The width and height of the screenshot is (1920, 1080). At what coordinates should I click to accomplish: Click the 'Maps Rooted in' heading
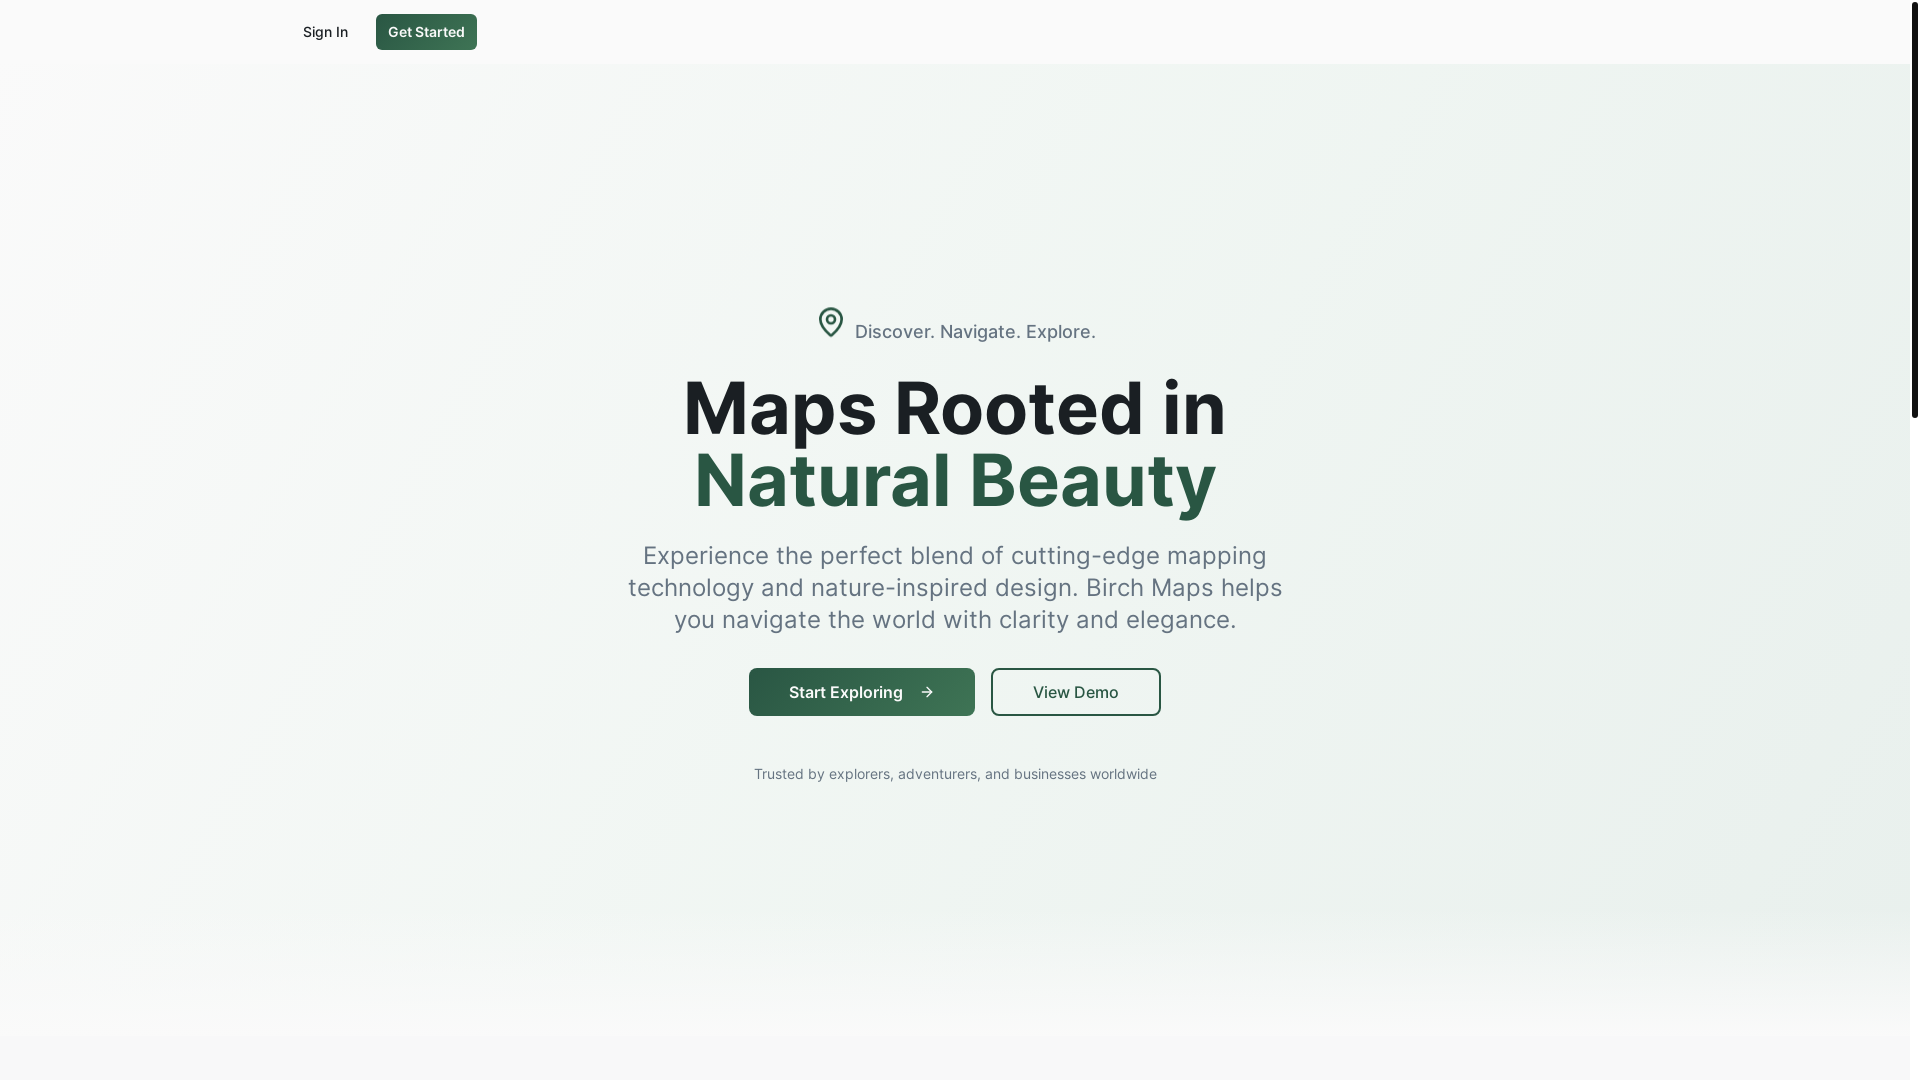(x=955, y=408)
